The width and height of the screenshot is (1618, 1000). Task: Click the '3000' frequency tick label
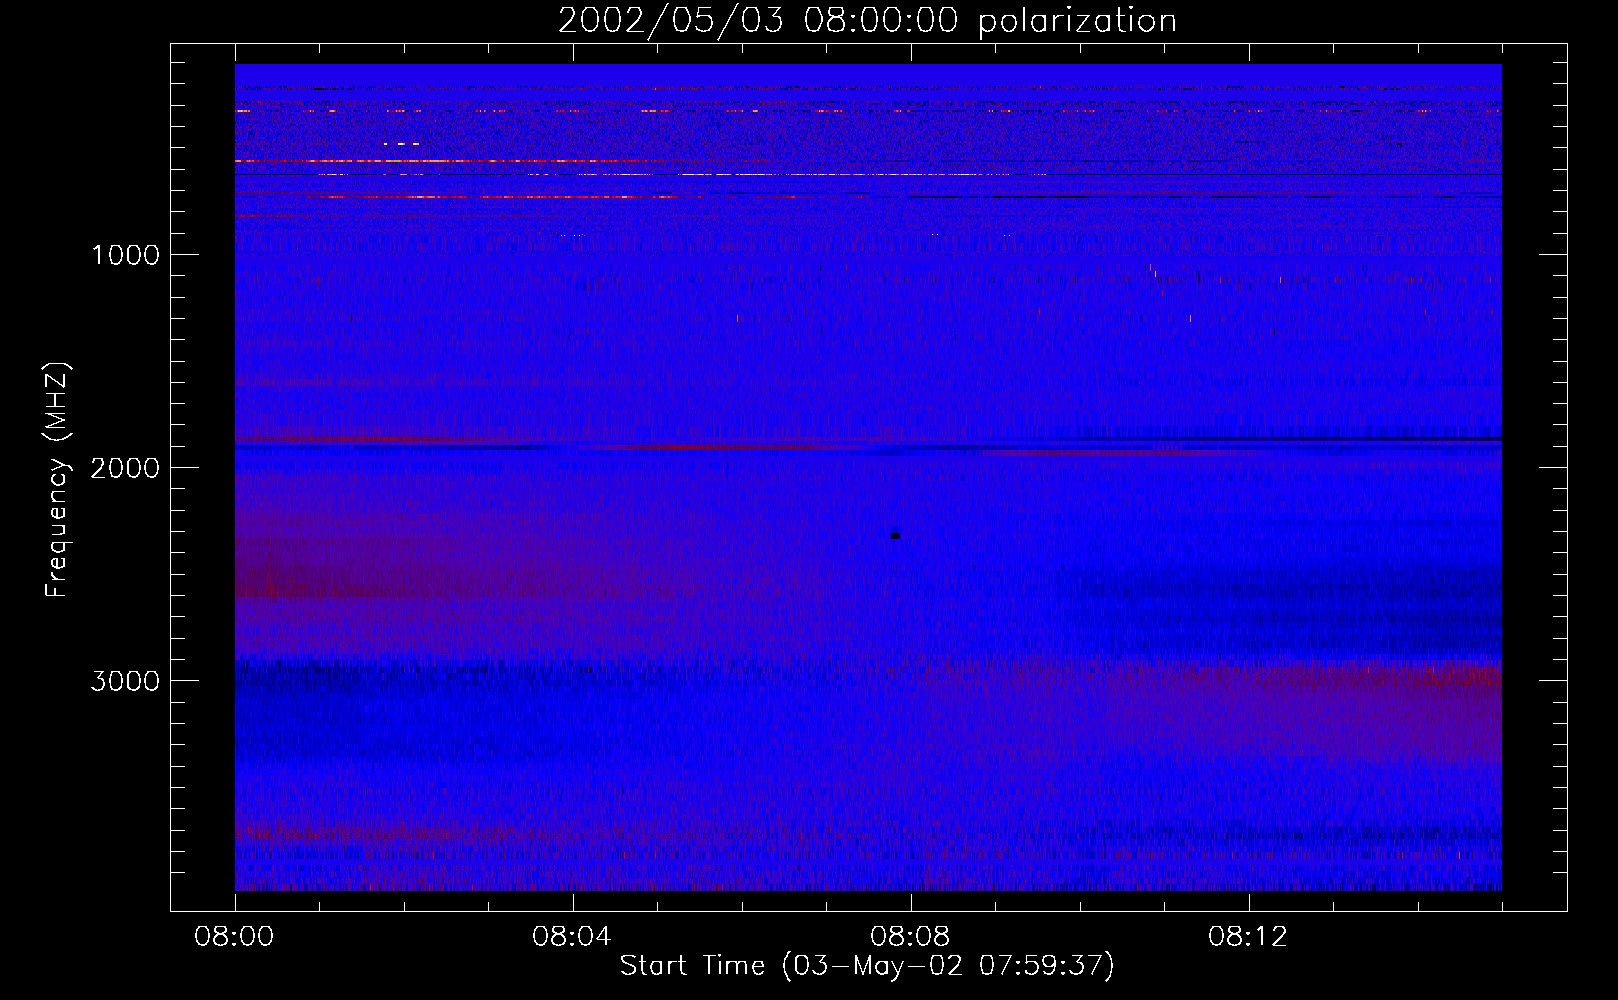[x=125, y=681]
